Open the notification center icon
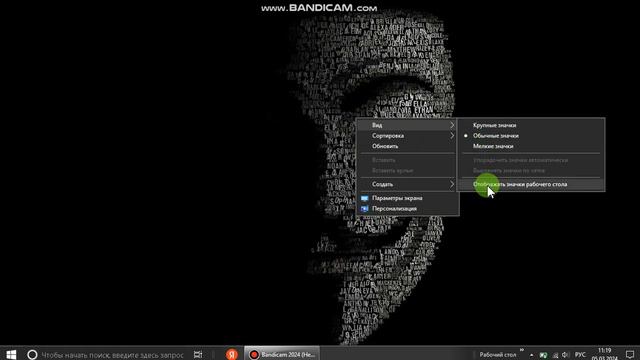The image size is (640, 360). point(630,355)
